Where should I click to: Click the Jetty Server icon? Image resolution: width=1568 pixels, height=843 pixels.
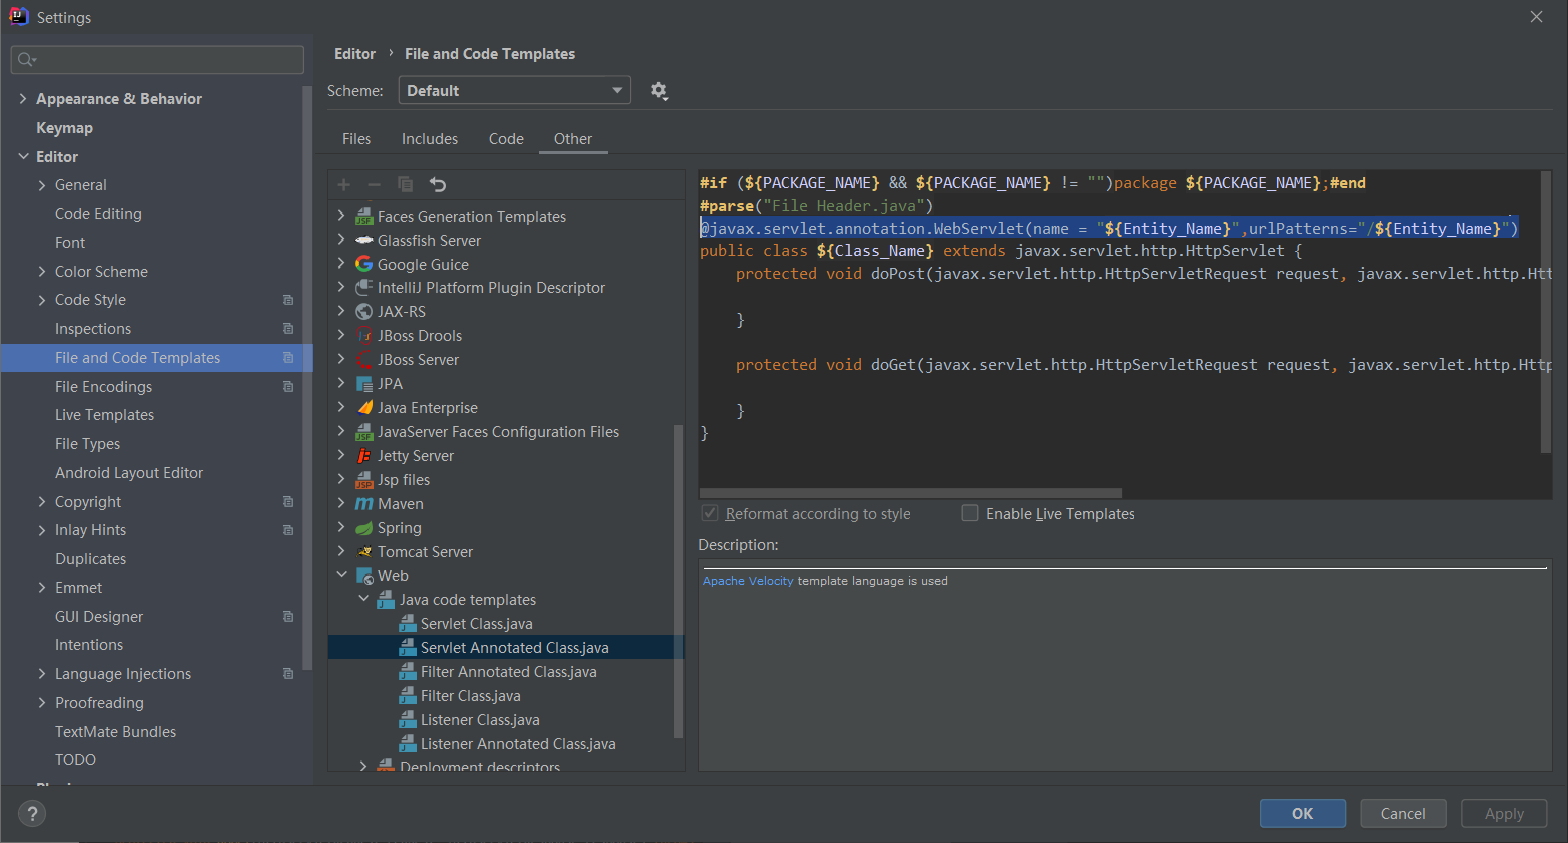point(364,456)
